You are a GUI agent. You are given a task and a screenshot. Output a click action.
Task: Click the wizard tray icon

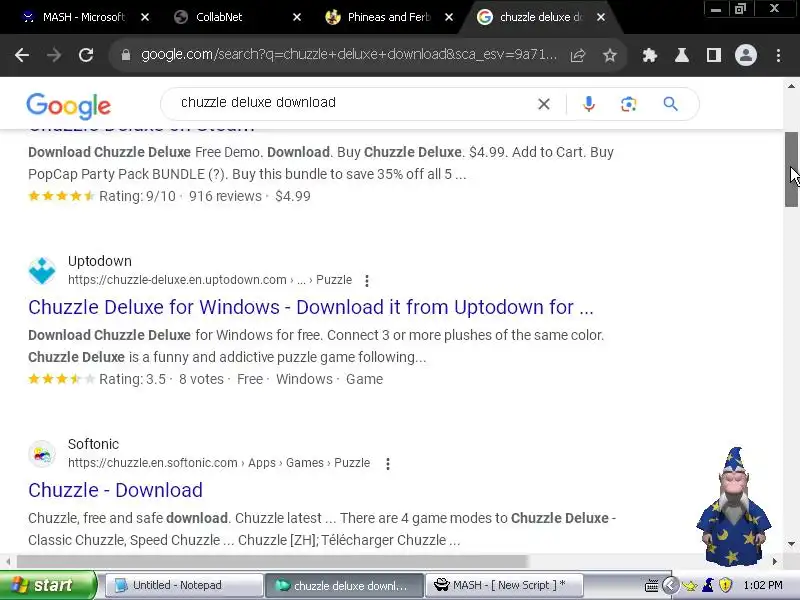pyautogui.click(x=708, y=585)
